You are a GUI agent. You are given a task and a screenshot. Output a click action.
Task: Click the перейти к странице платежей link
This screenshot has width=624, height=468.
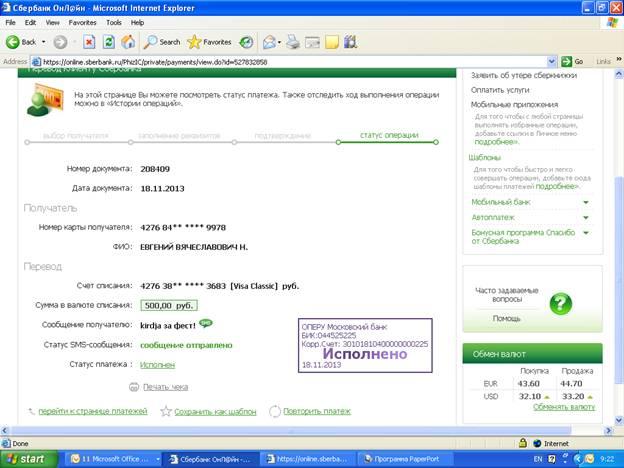[x=93, y=411]
